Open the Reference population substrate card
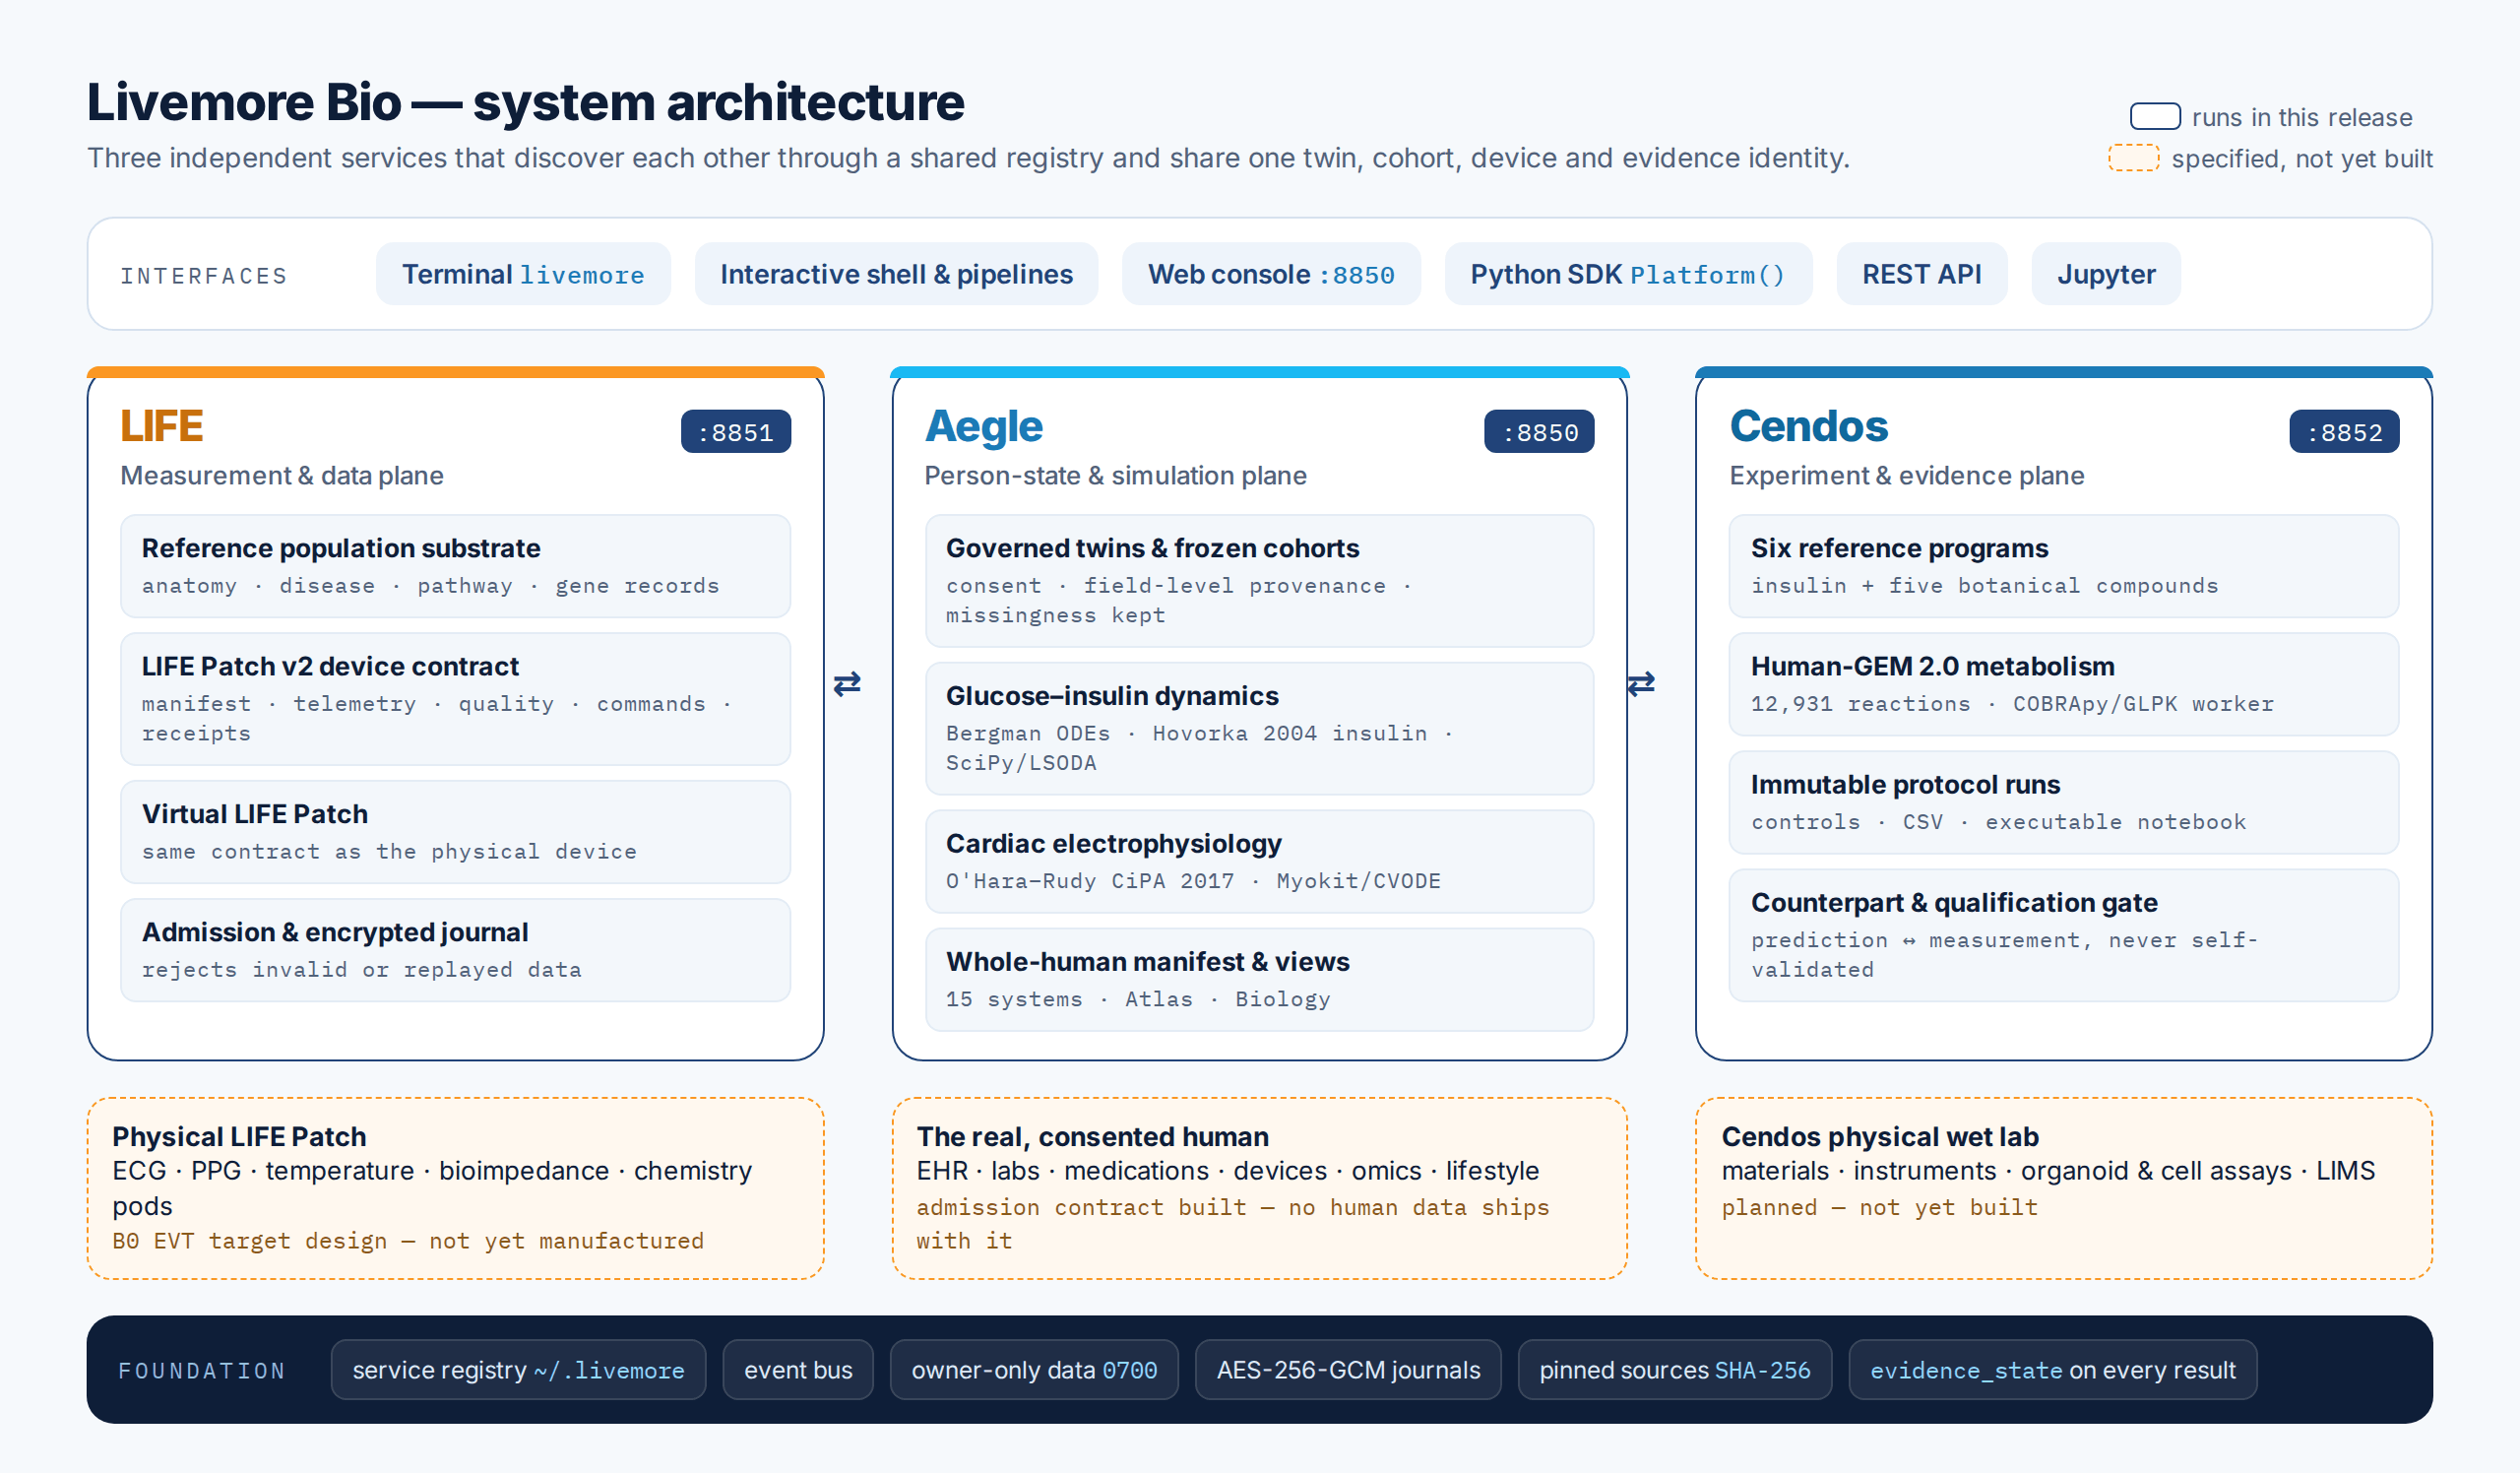 coord(455,567)
